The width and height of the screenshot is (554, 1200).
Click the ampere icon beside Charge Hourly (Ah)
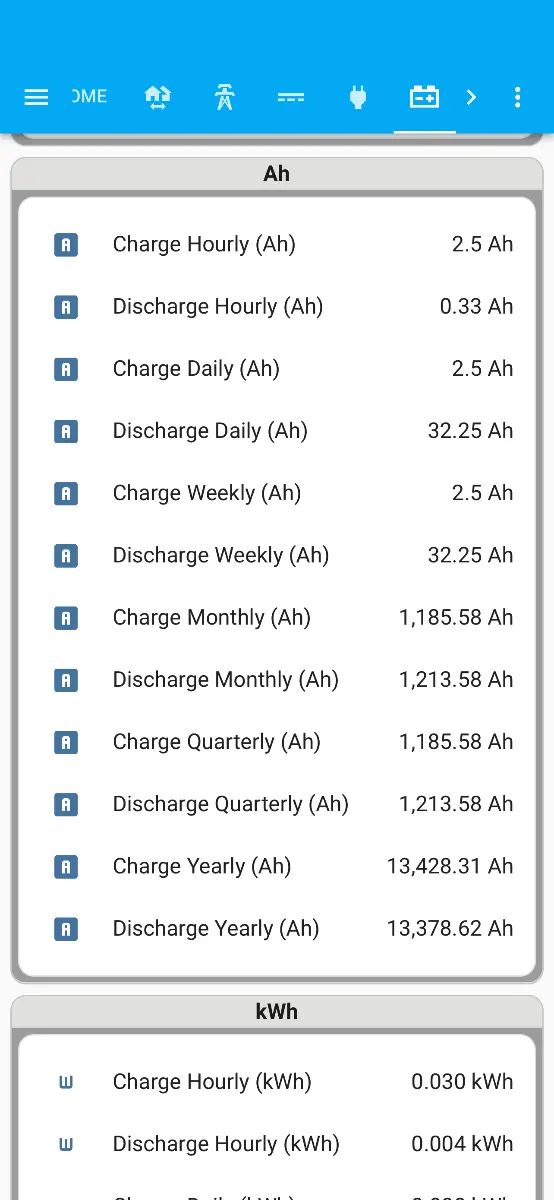(x=66, y=244)
